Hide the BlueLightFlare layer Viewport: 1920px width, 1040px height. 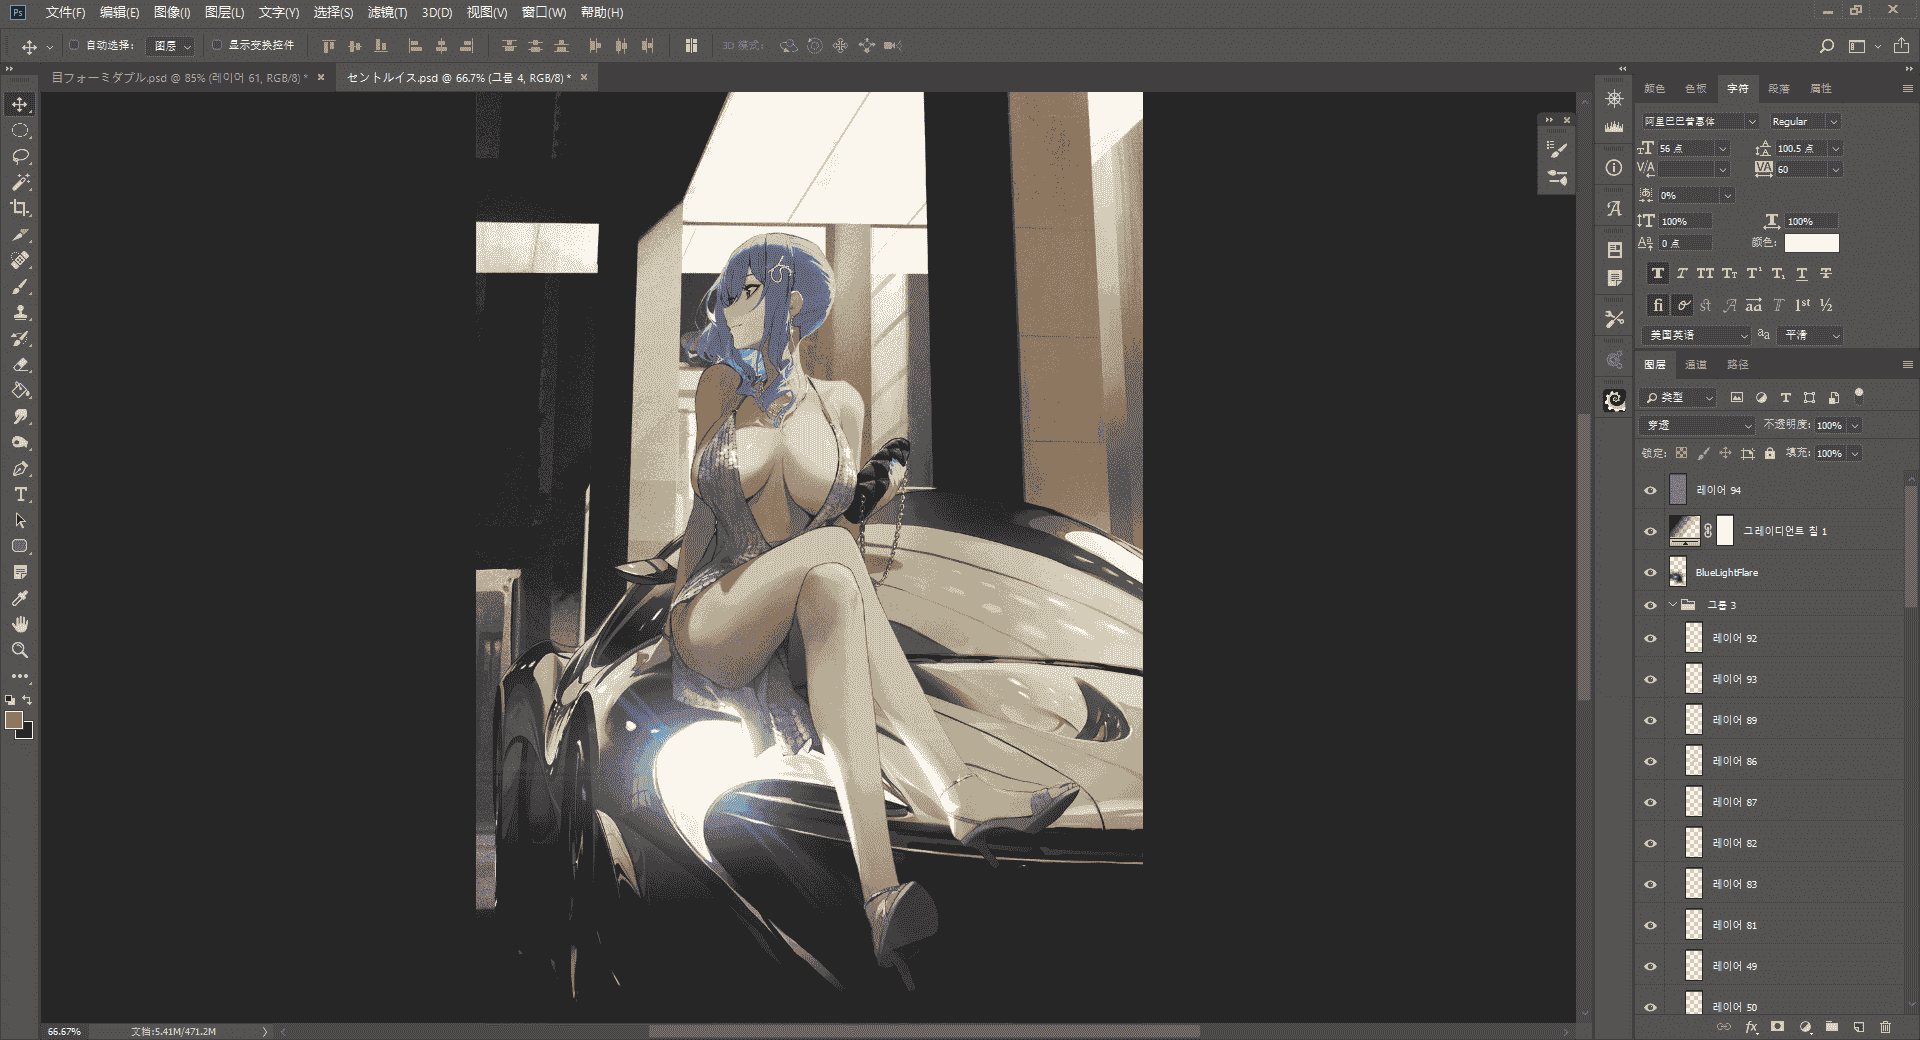point(1651,572)
